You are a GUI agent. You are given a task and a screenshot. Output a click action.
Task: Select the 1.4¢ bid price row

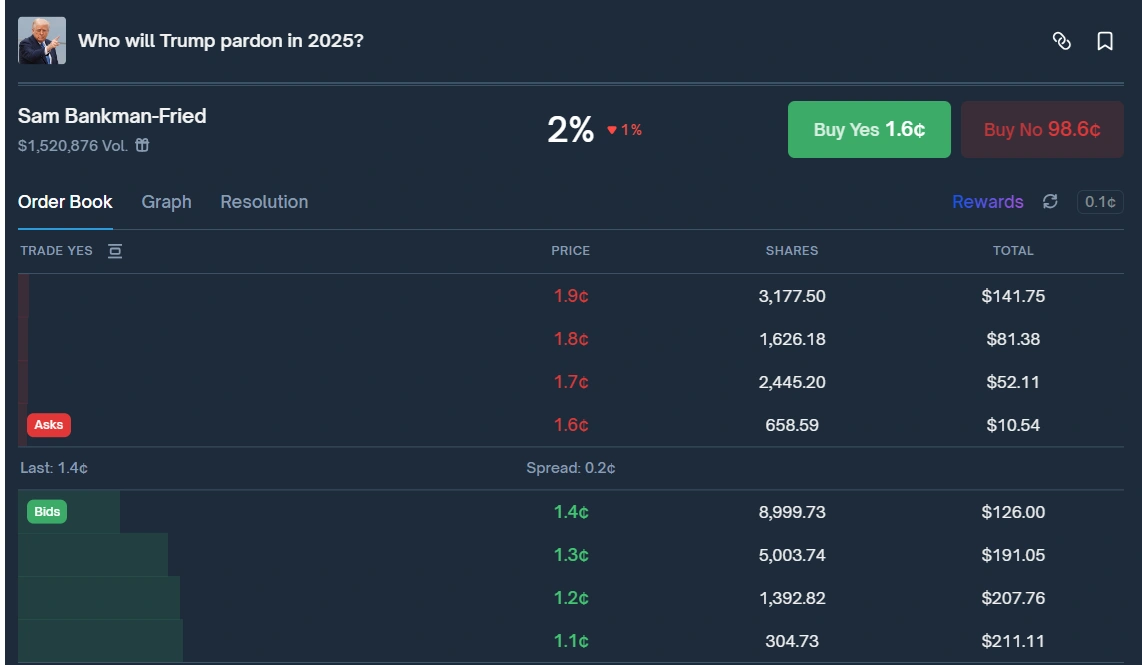coord(571,512)
